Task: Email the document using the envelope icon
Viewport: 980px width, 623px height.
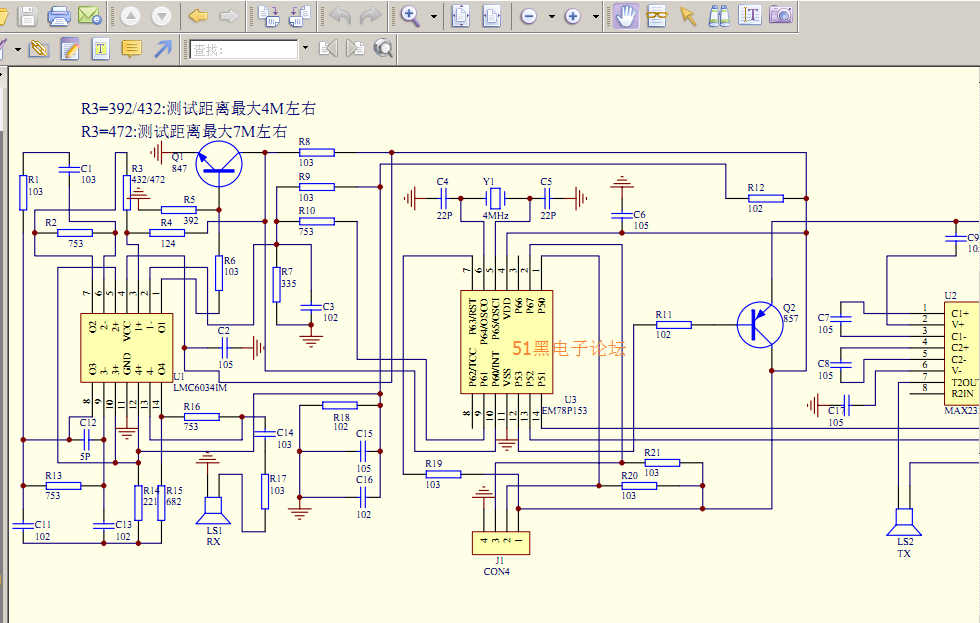Action: pyautogui.click(x=90, y=16)
